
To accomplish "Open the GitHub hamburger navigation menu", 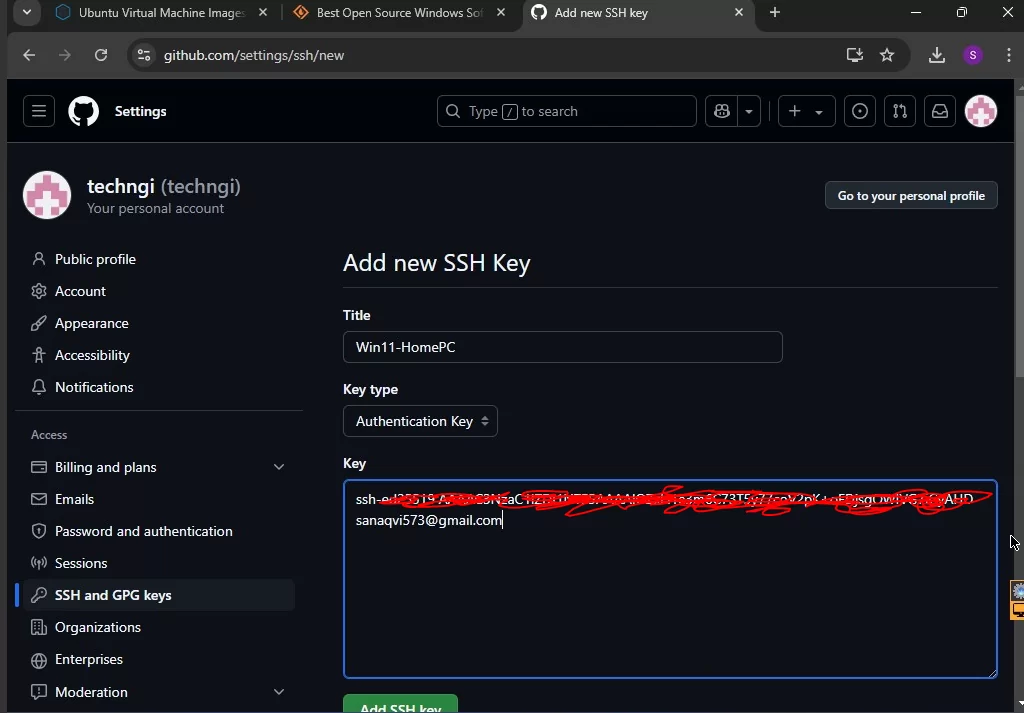I will (39, 111).
